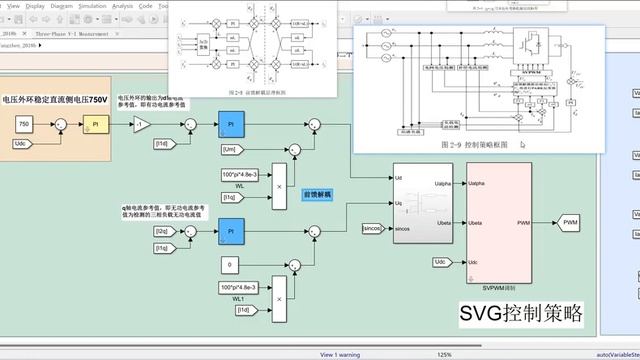Select sum block right of [Um] tag
Image resolution: width=640 pixels, height=360 pixels.
point(295,150)
